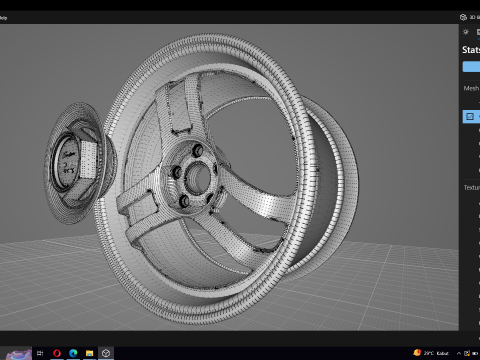Expand hidden system tray icons chevron
Image resolution: width=480 pixels, height=360 pixels.
point(459,353)
